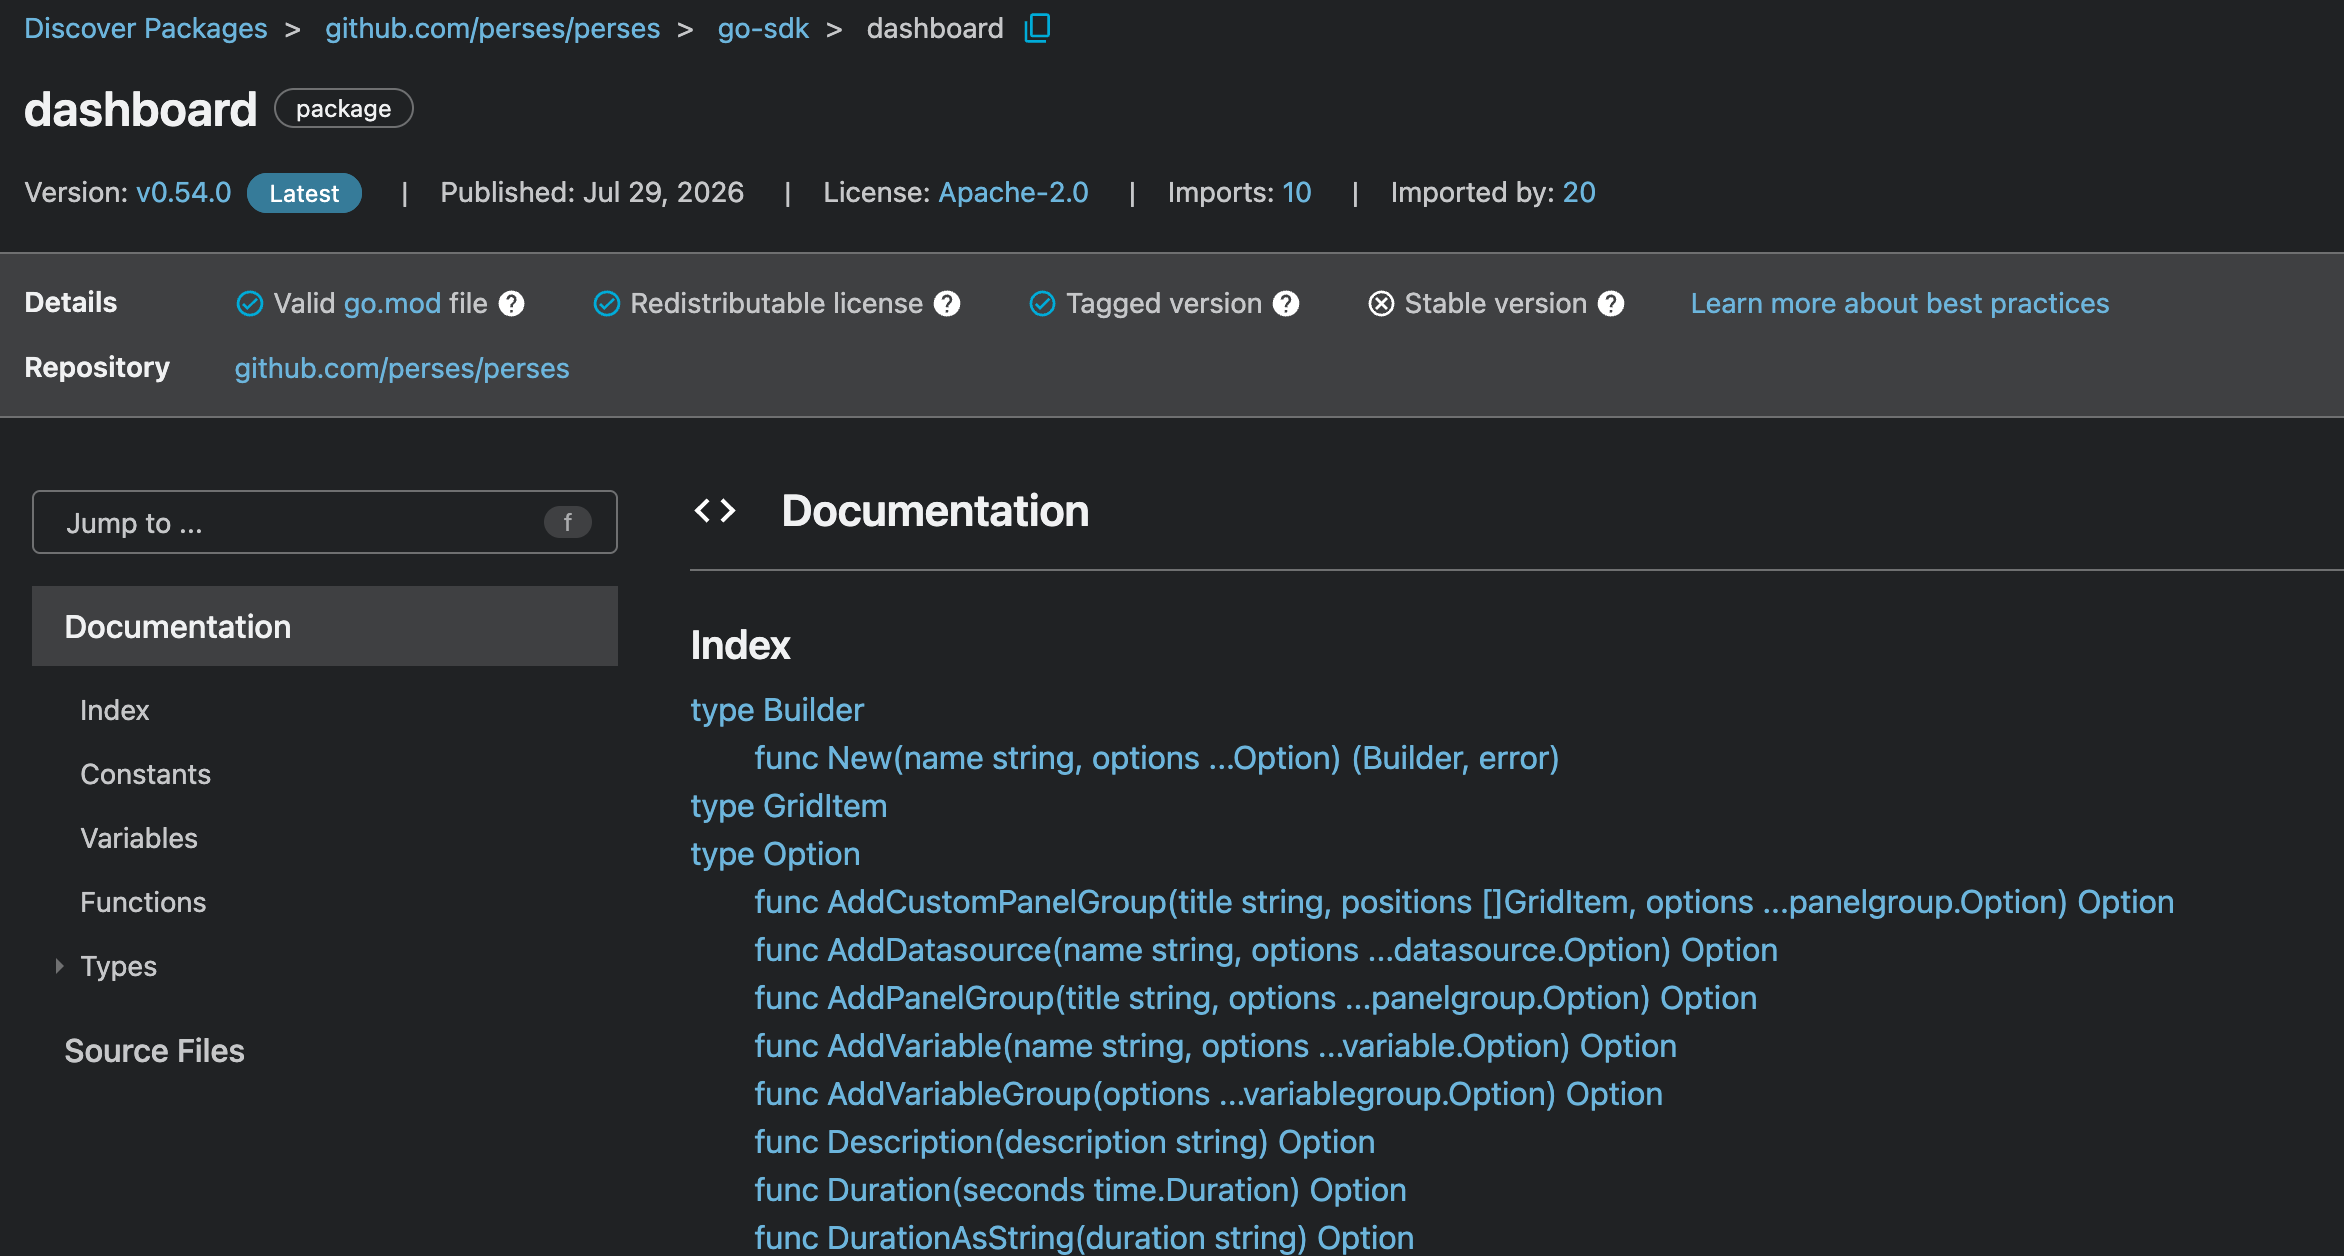
Task: Copy the package path with the copy icon
Action: coord(1037,28)
